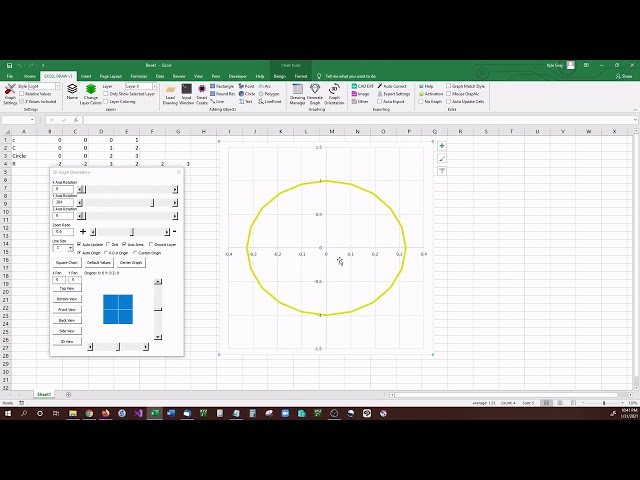Viewport: 640px width, 480px height.
Task: Enable Only Show Selected Layer
Action: coord(106,94)
